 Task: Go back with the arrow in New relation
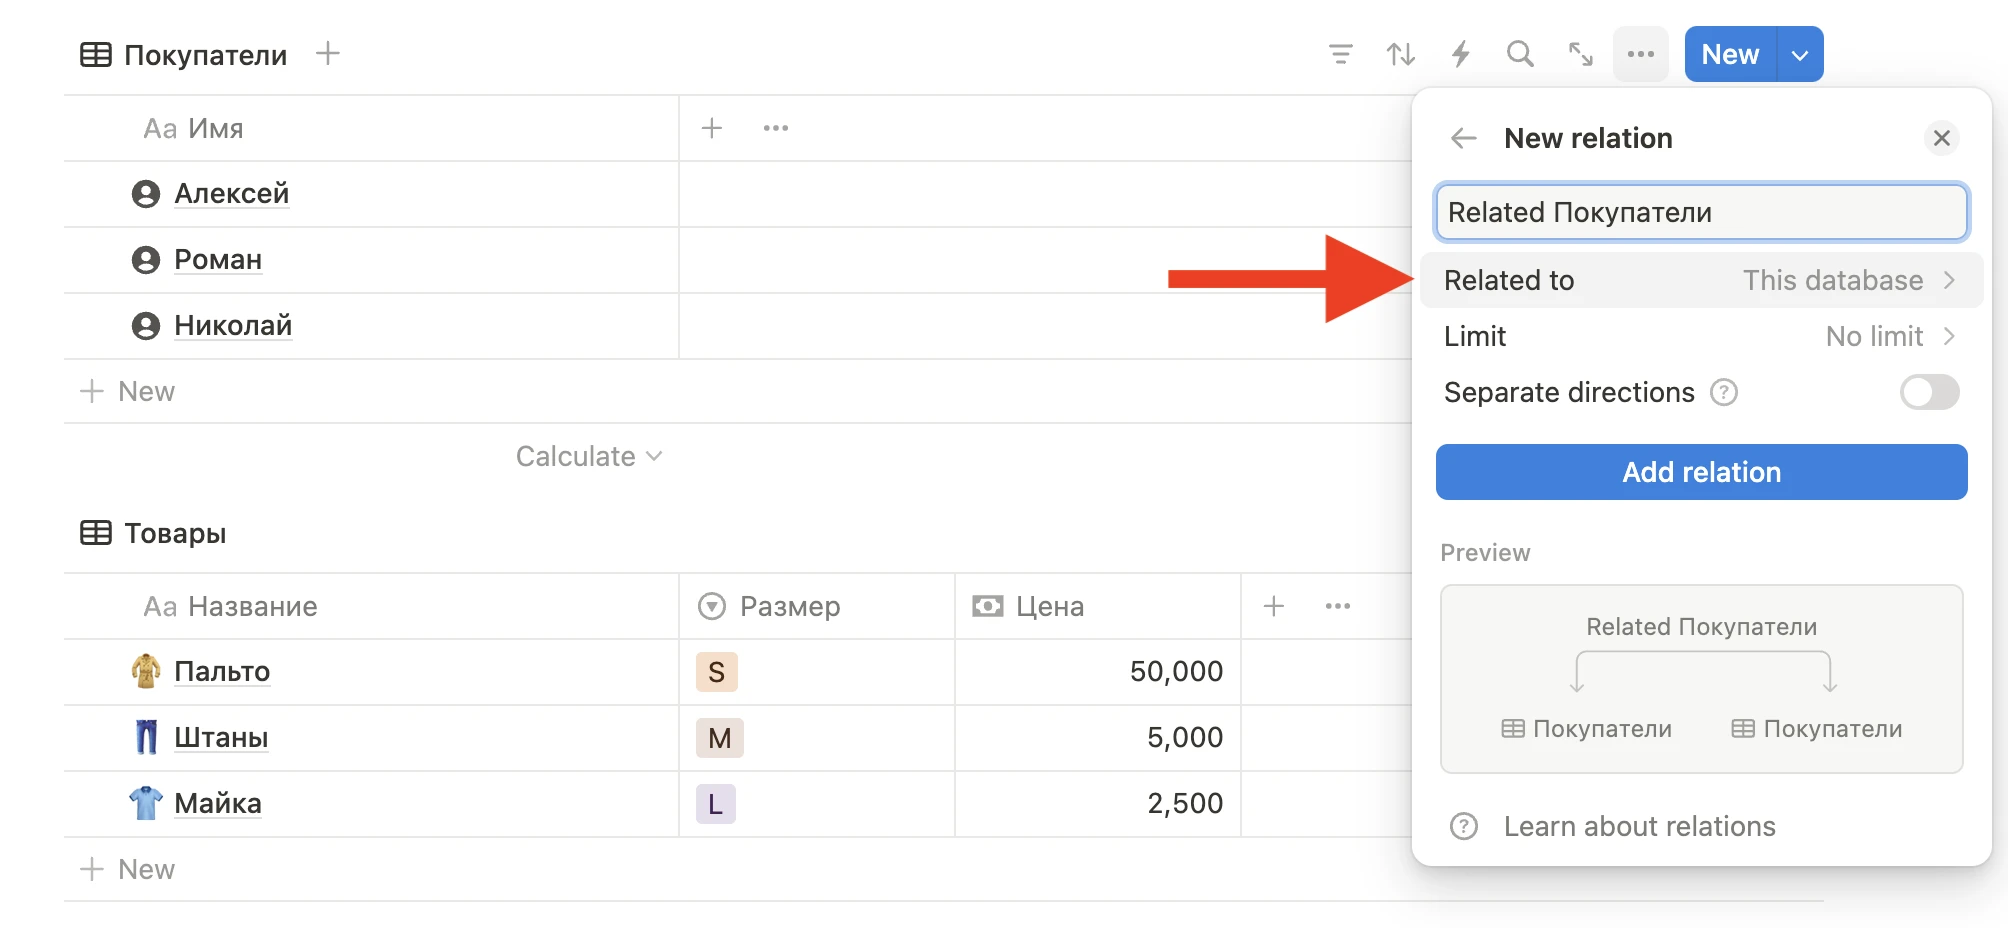[x=1464, y=138]
